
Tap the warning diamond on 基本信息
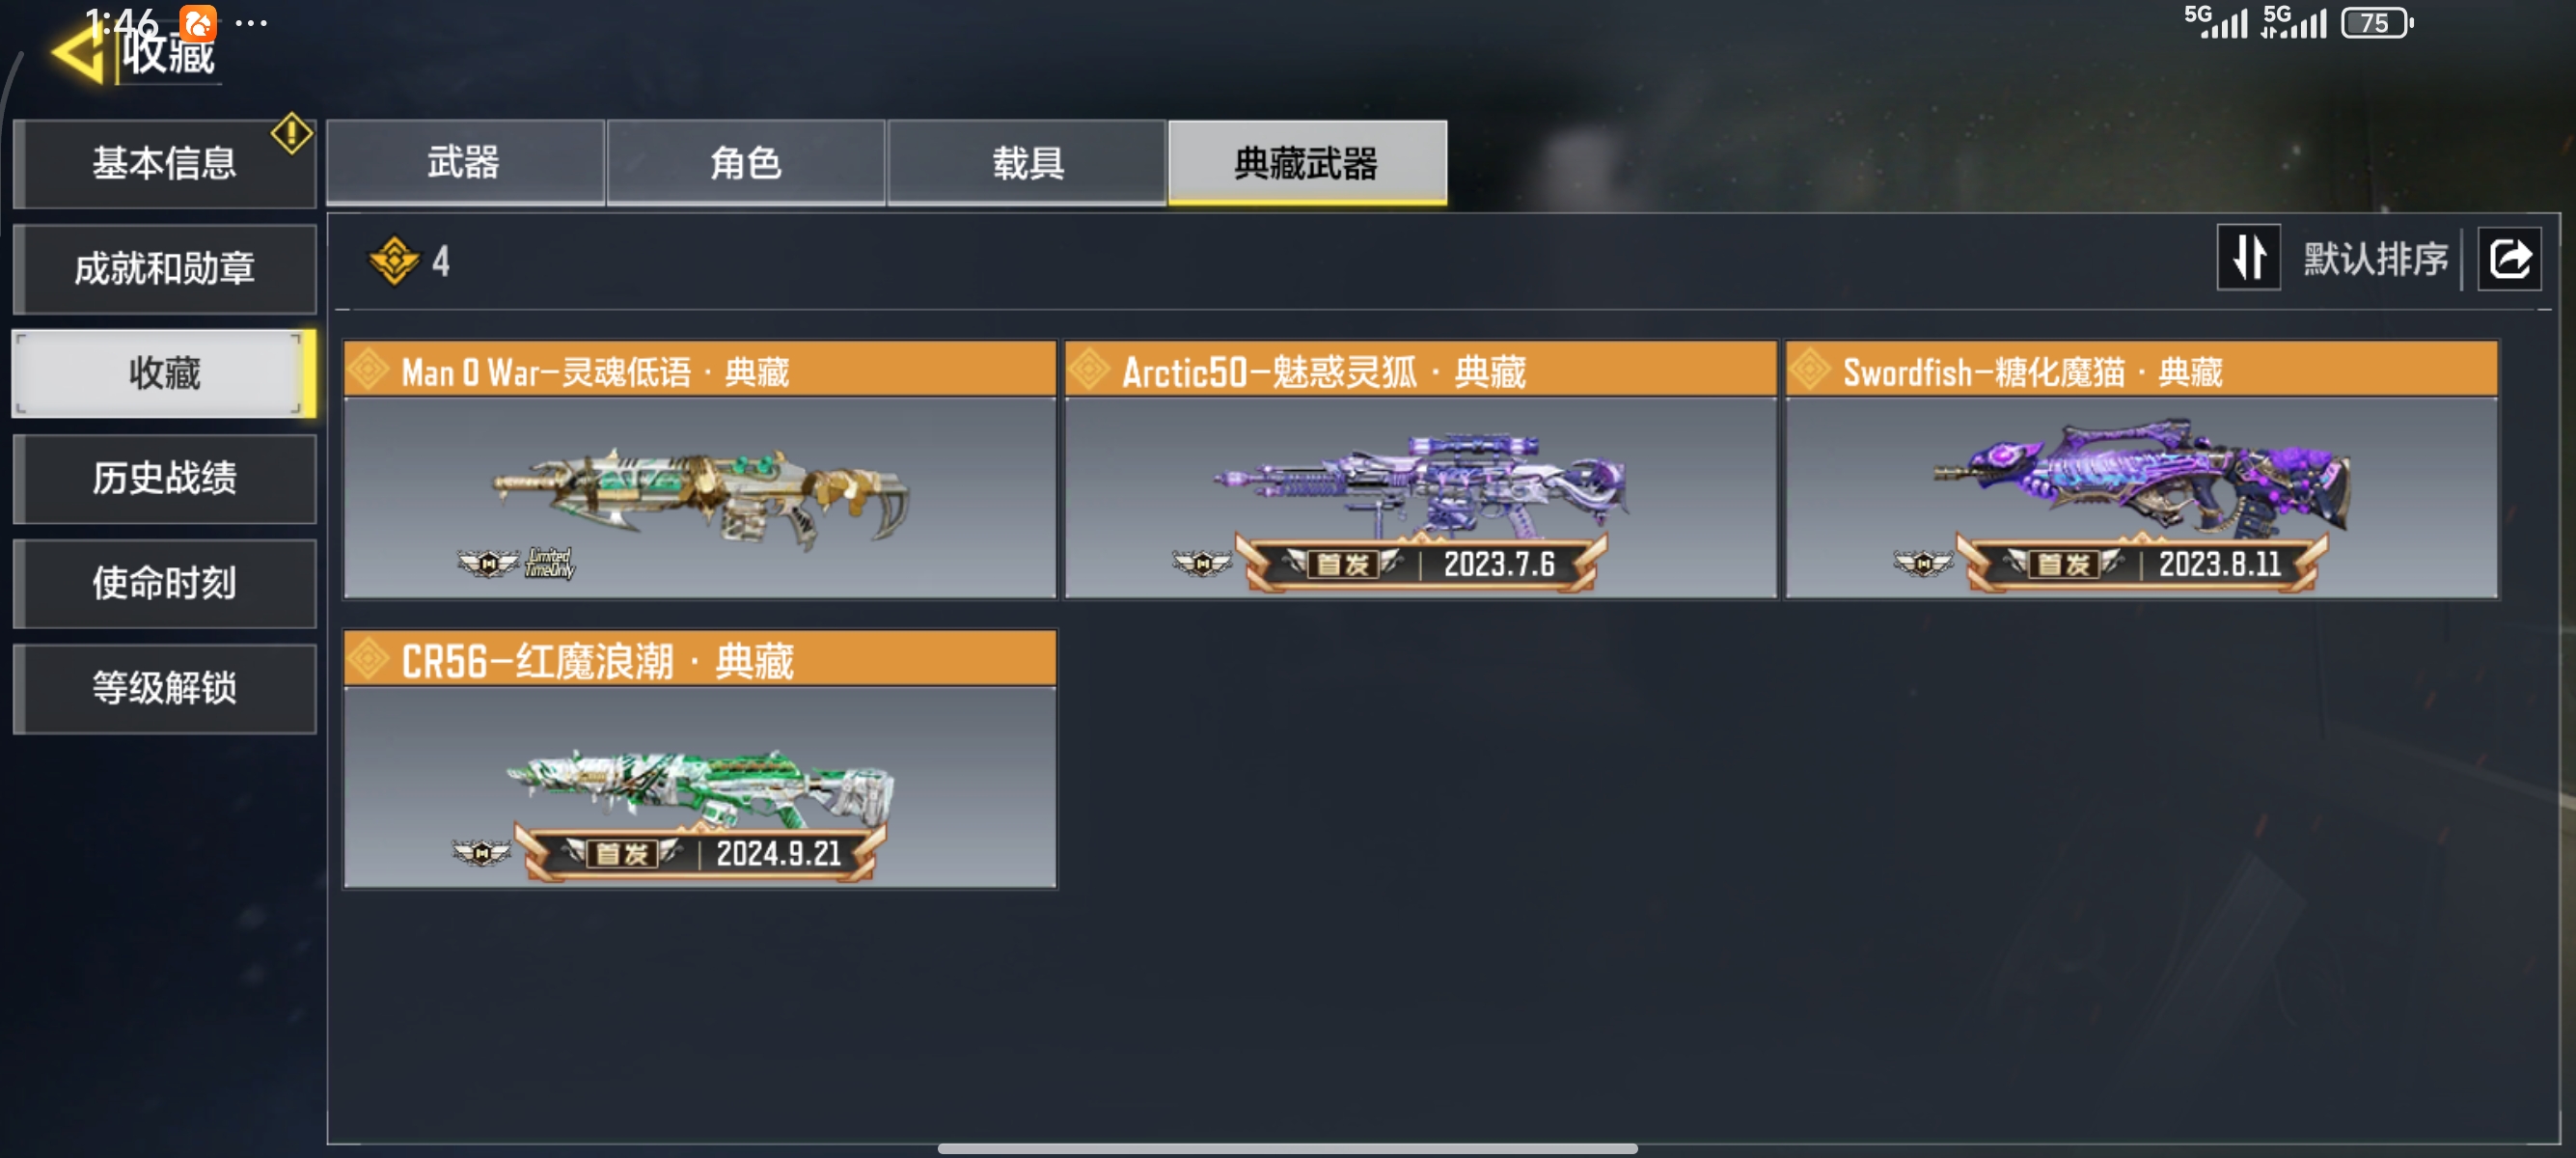tap(291, 132)
